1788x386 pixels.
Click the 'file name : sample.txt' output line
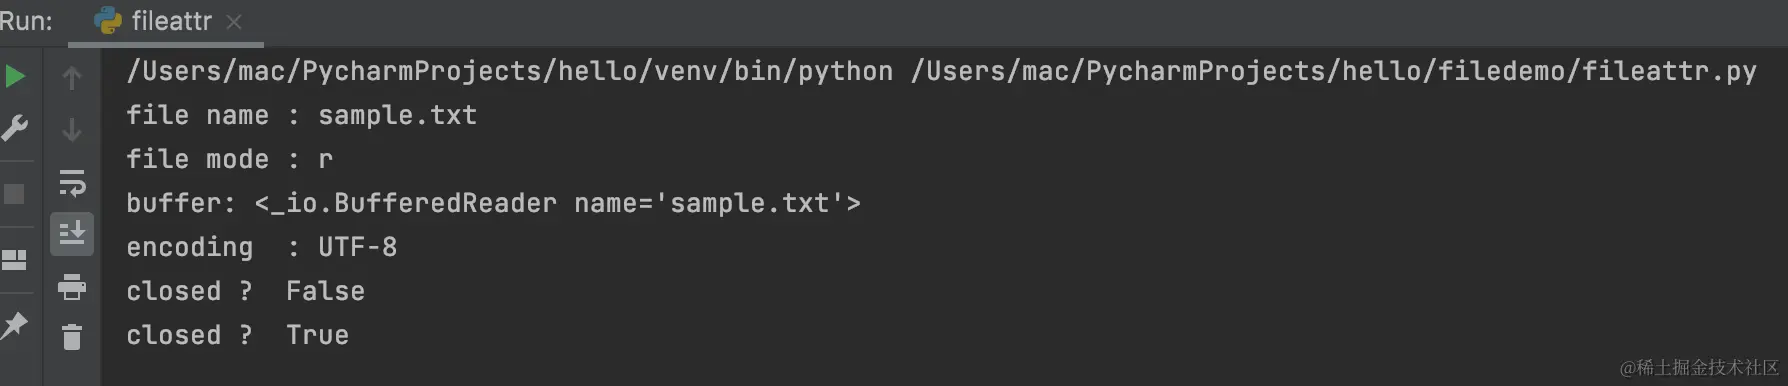301,115
